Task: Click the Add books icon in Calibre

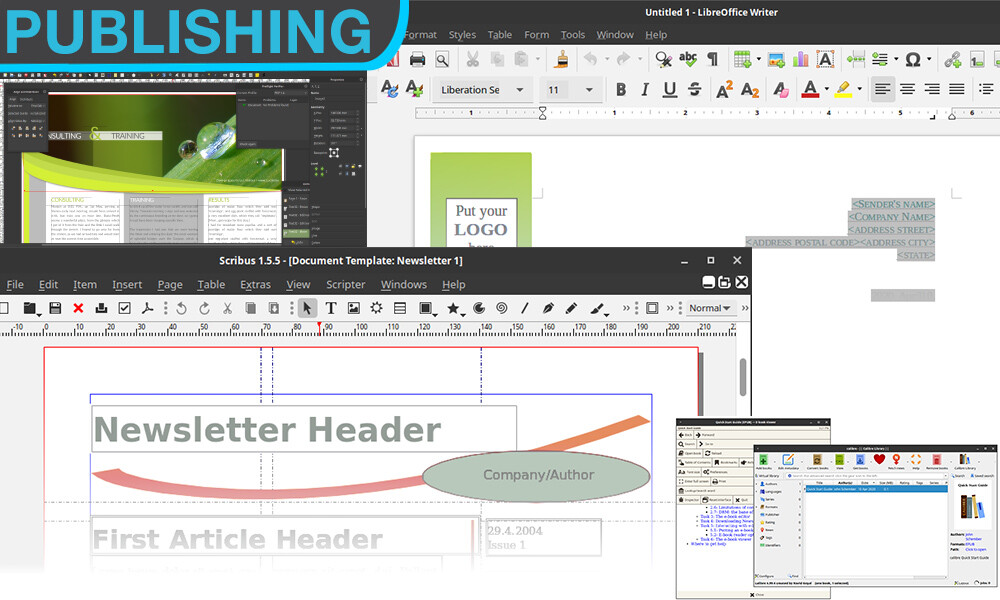Action: (x=764, y=460)
